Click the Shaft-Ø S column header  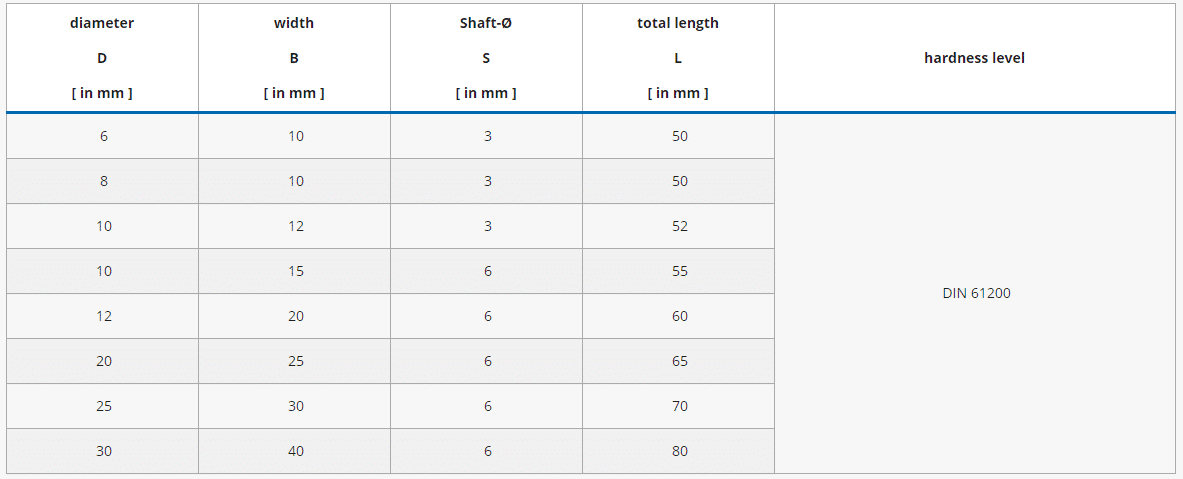point(486,58)
